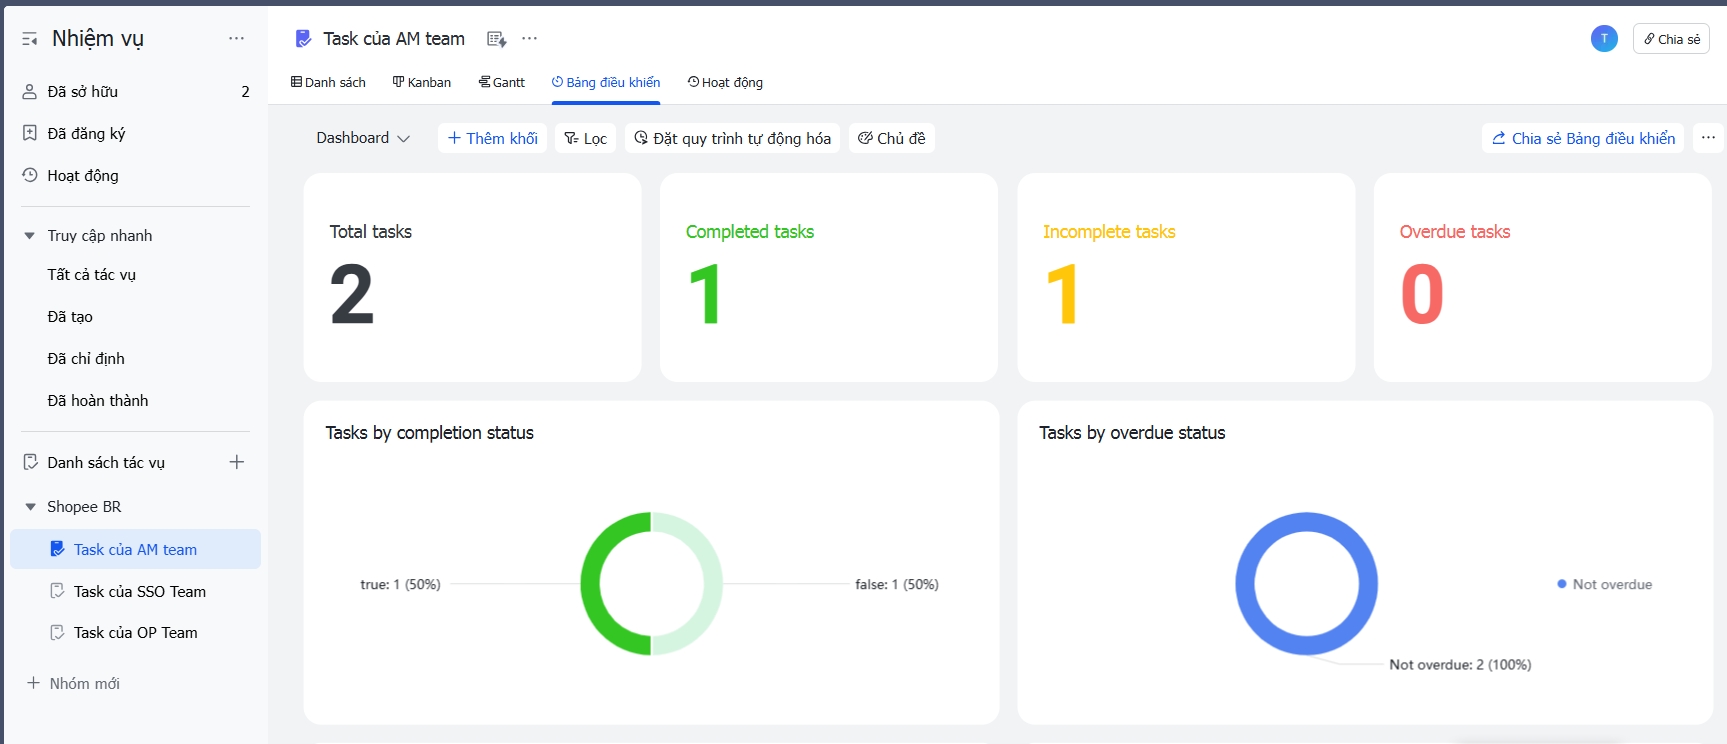Viewport: 1727px width, 744px height.
Task: Select Đã hoàn thành quick access item
Action: point(98,400)
